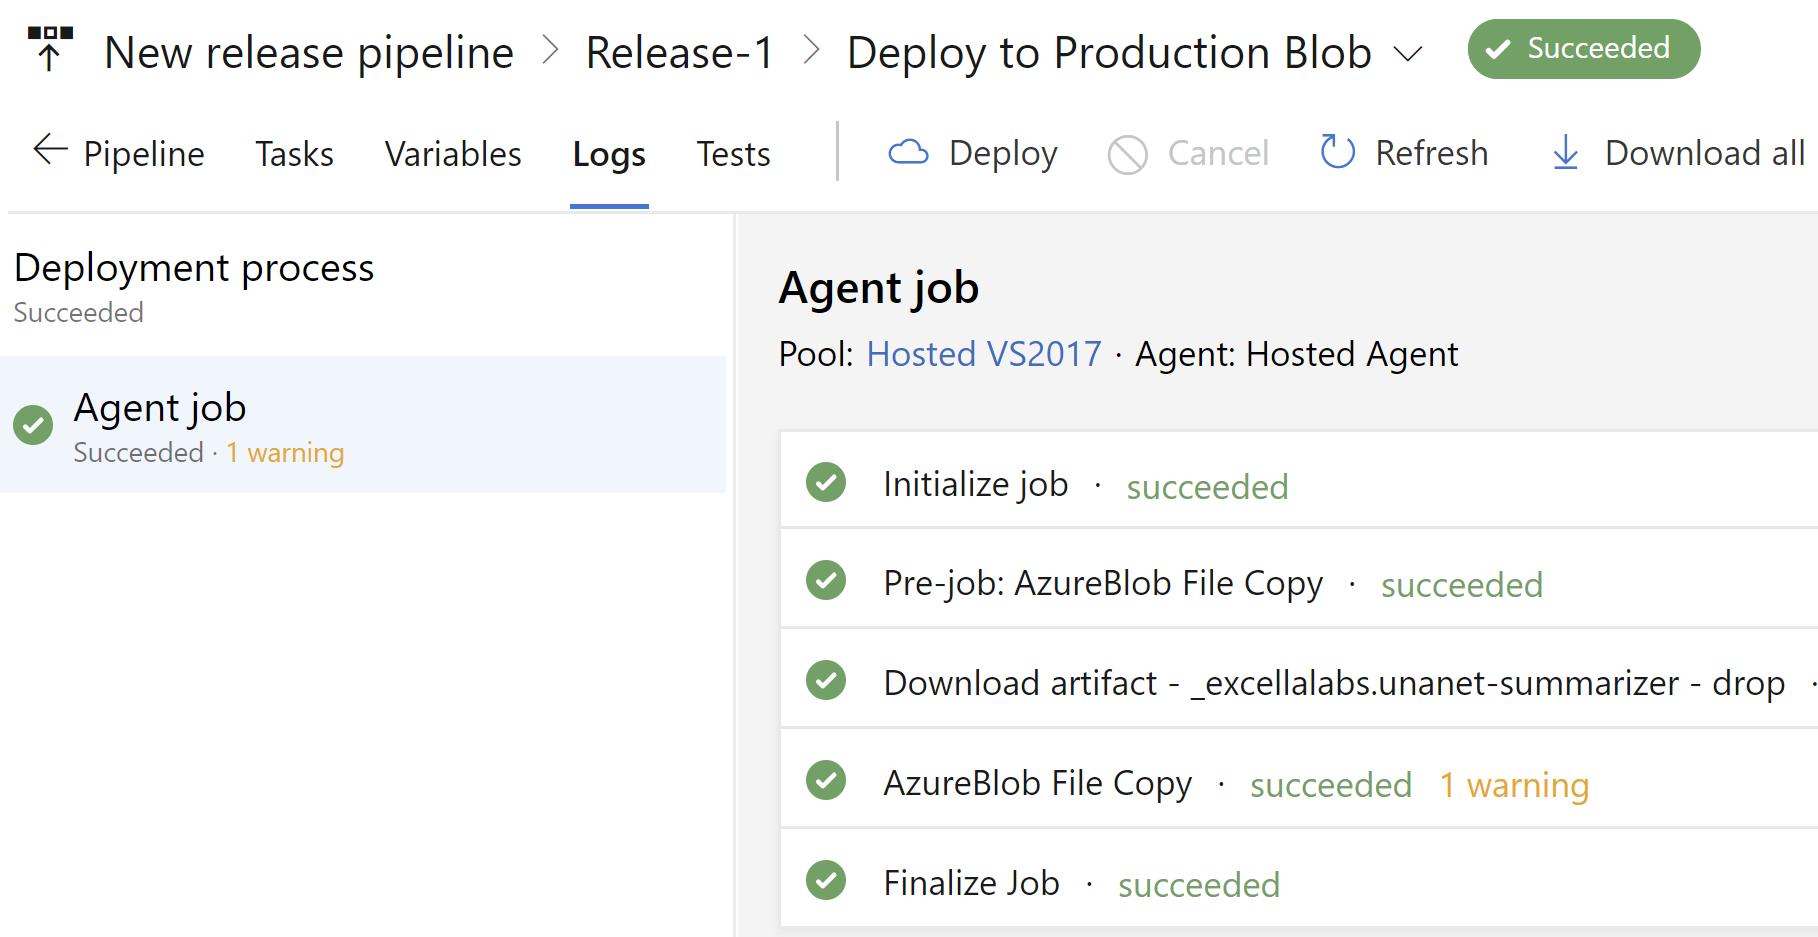Screen dimensions: 1818x937
Task: Click the green check on Initialize job step
Action: (826, 482)
